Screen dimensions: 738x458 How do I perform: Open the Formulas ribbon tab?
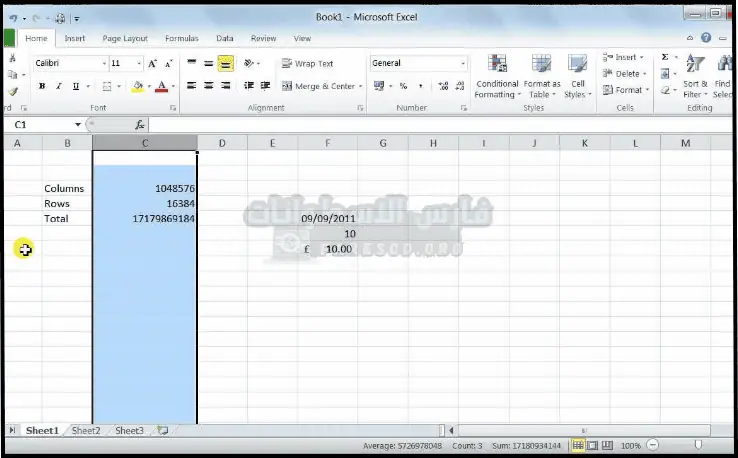[181, 39]
